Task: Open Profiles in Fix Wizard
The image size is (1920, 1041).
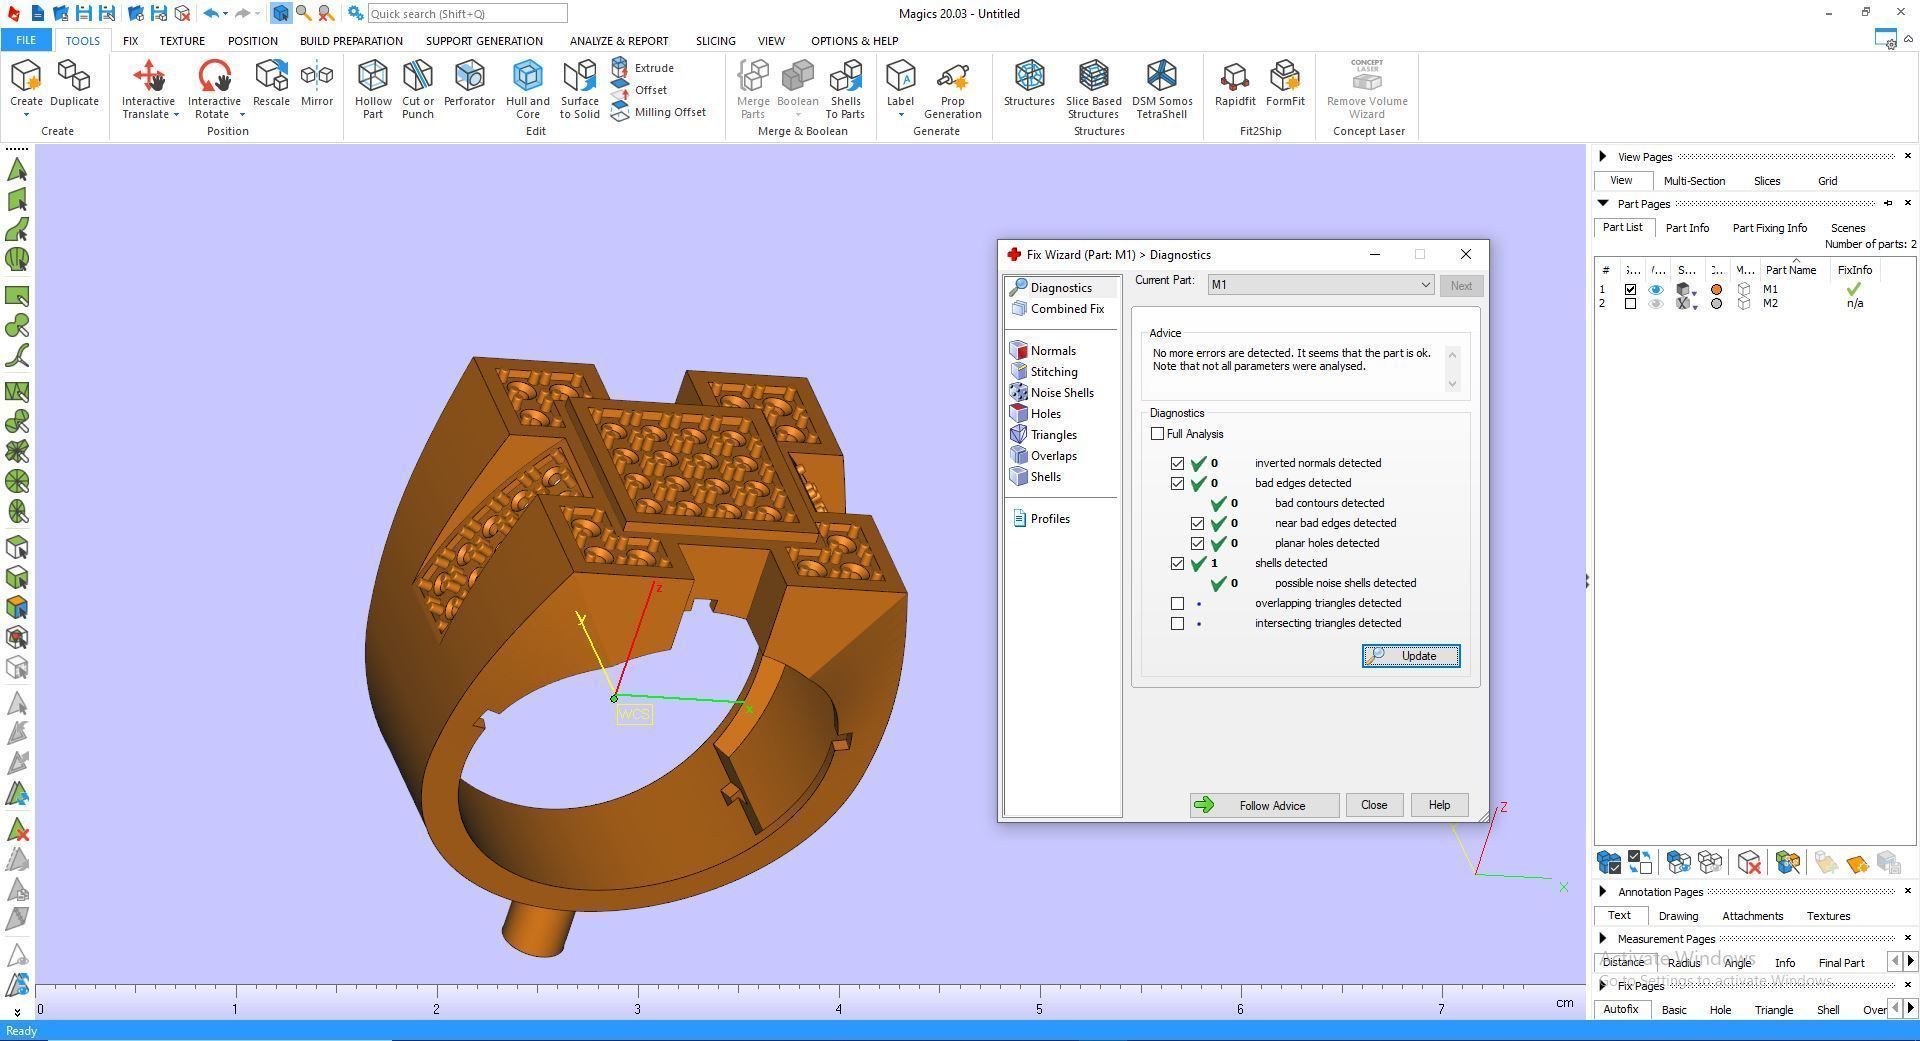Action: [x=1041, y=519]
